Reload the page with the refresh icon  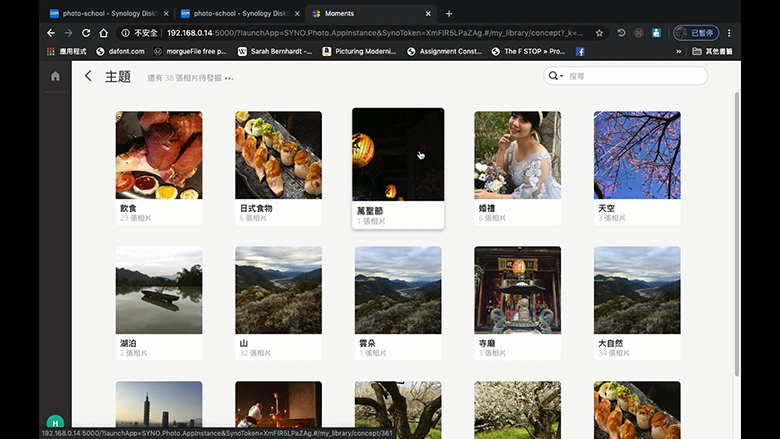(86, 33)
